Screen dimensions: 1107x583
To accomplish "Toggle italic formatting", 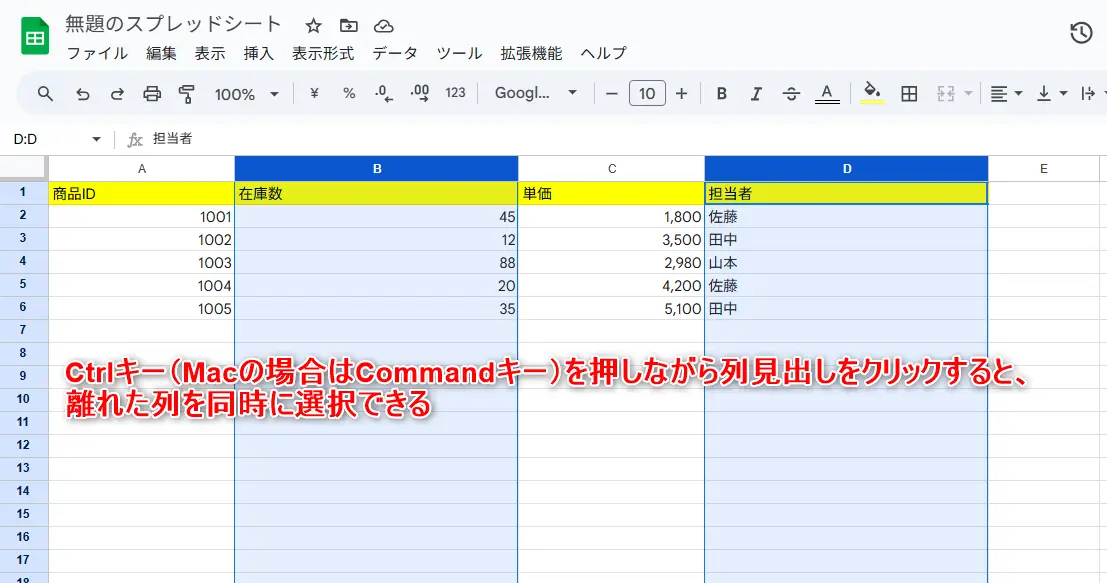I will click(756, 94).
